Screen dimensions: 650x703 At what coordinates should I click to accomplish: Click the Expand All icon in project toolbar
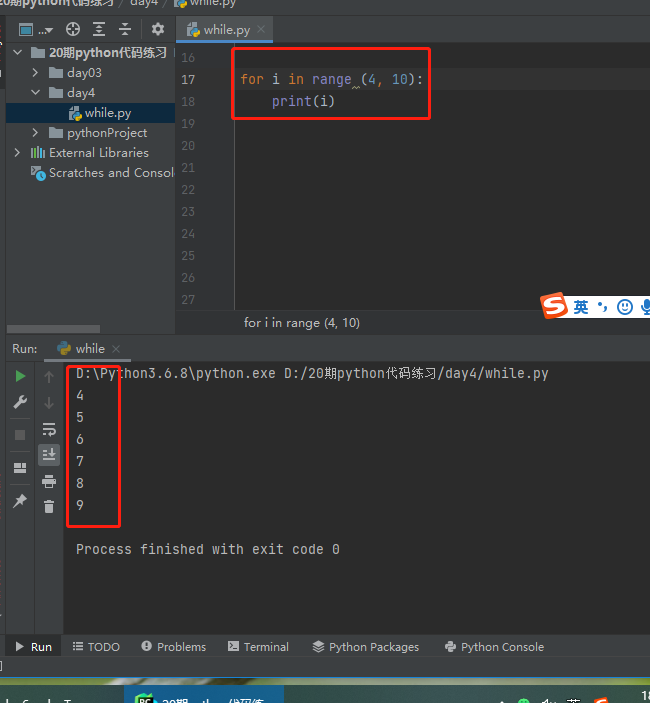click(99, 30)
